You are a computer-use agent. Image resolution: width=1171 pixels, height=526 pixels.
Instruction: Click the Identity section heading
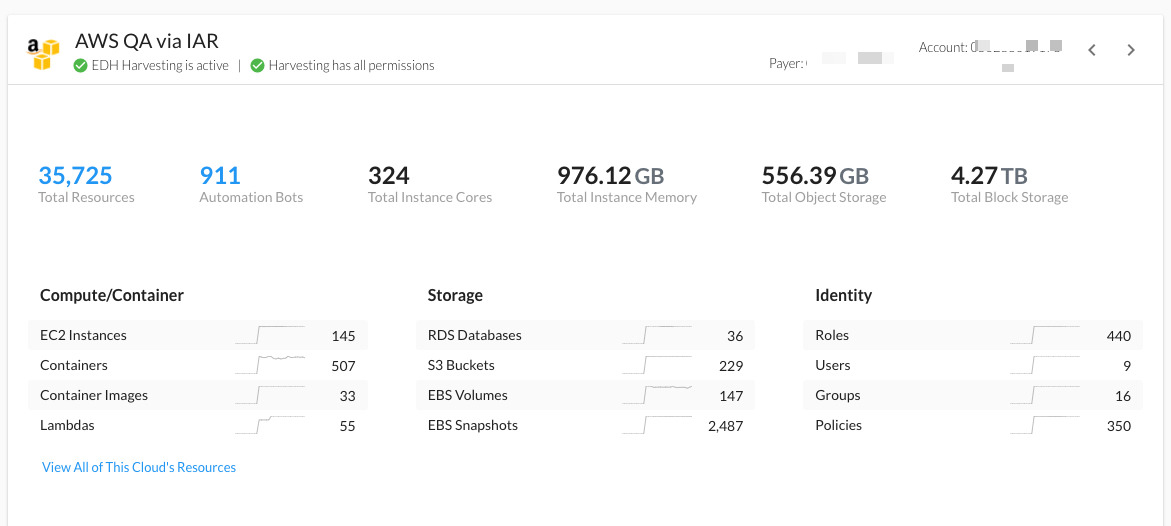click(x=844, y=295)
